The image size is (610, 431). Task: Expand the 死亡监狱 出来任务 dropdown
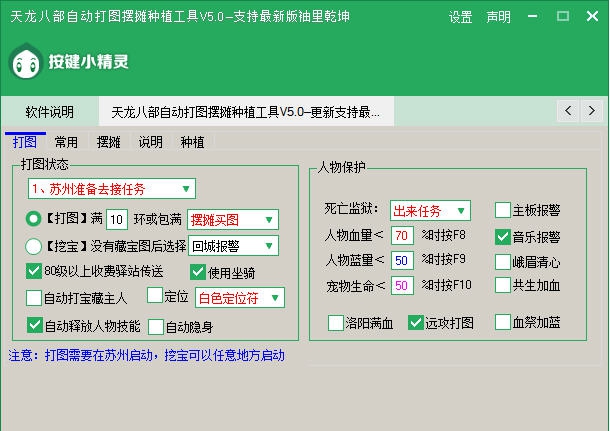click(x=430, y=211)
